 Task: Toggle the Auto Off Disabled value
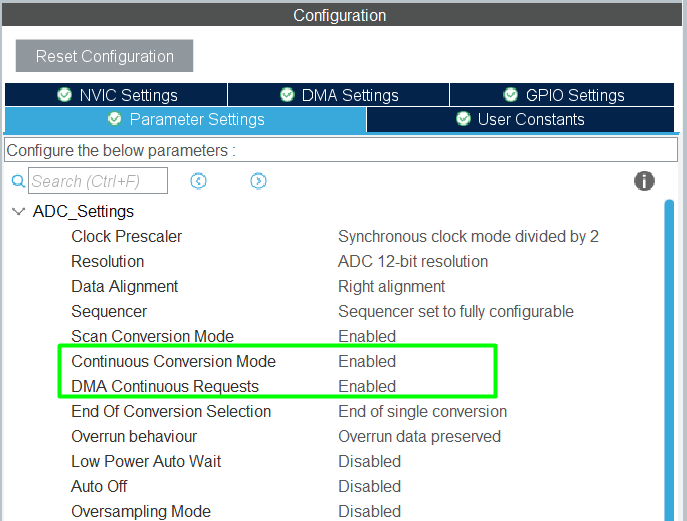(369, 486)
